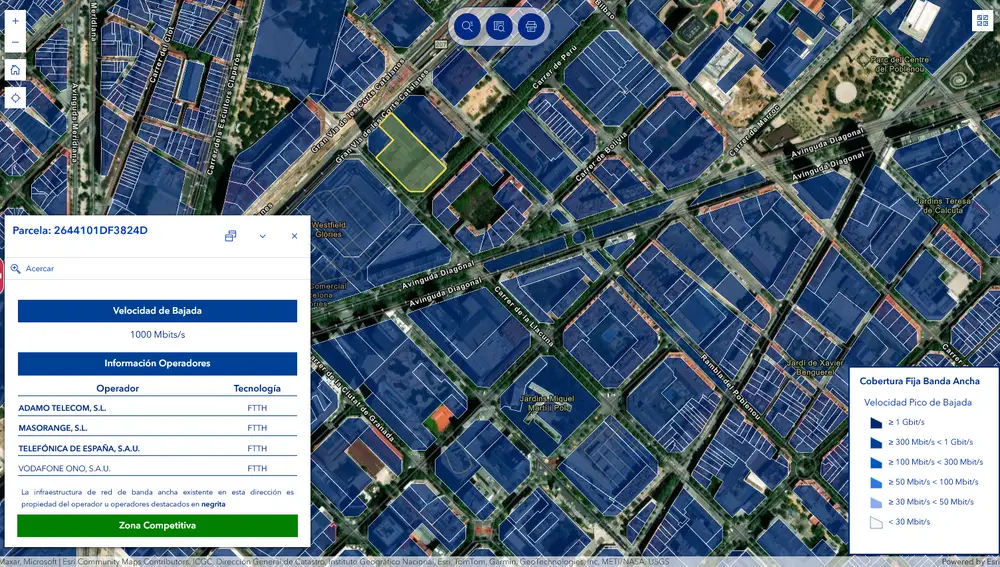Open basemap gallery grid icon
This screenshot has height=567, width=1000.
point(982,20)
